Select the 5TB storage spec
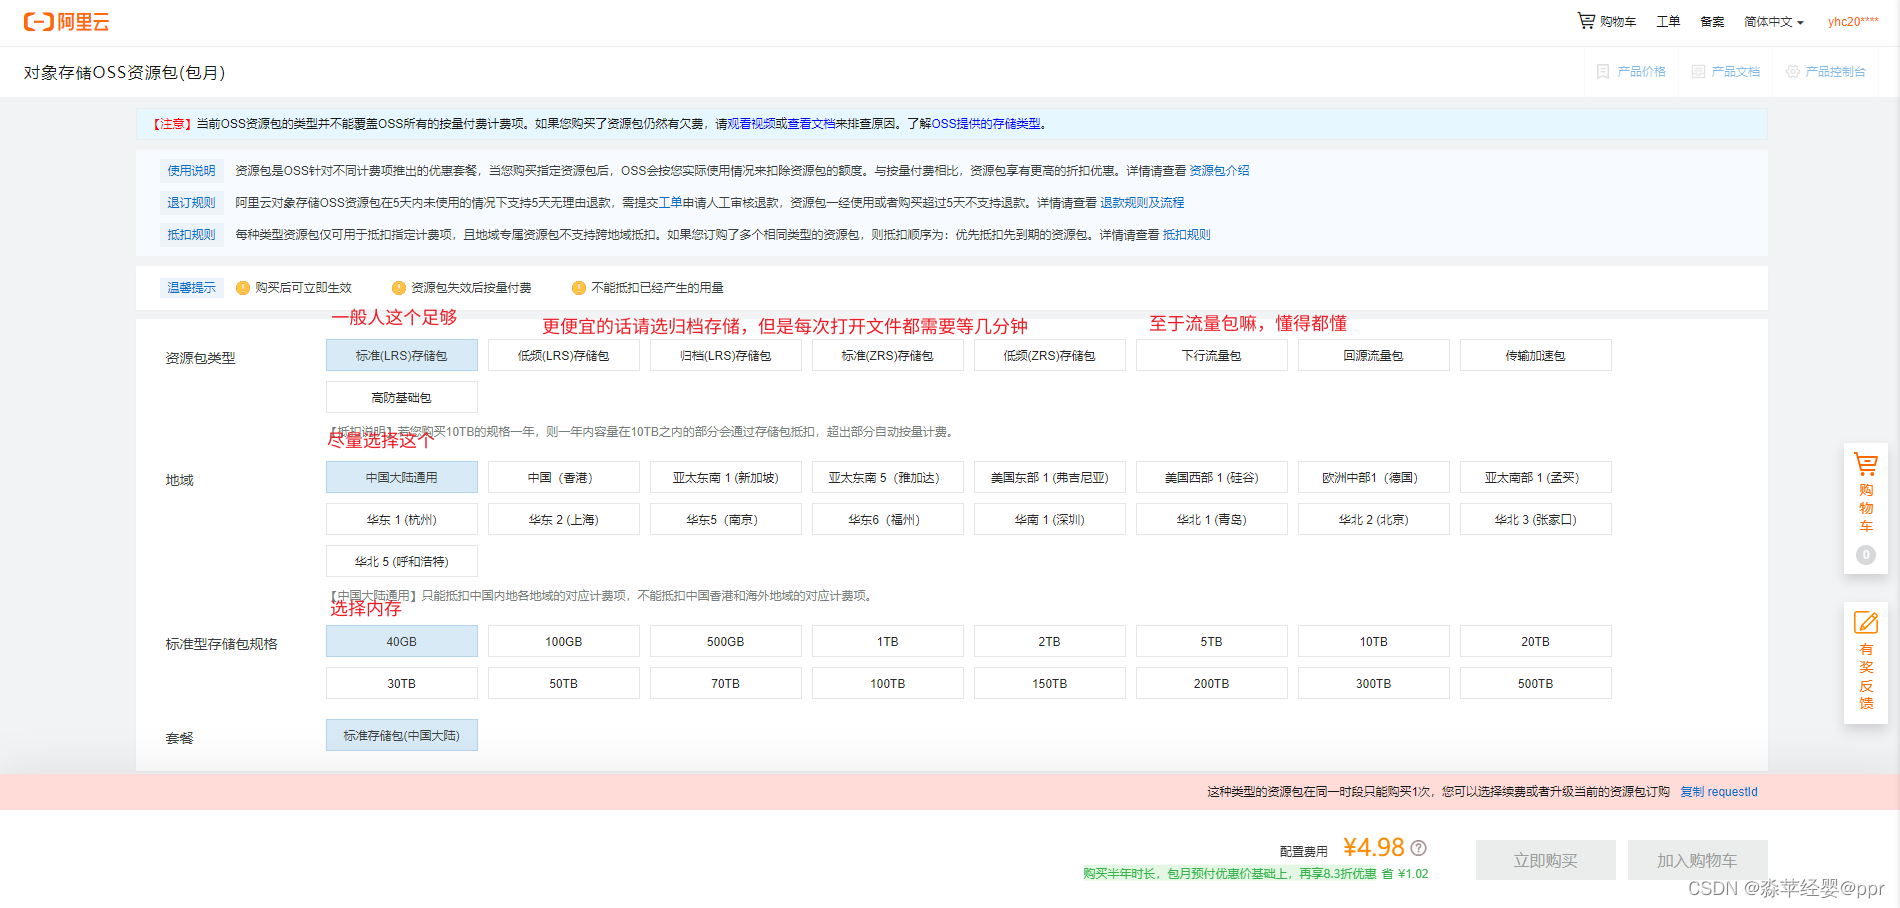1900x908 pixels. (1212, 641)
